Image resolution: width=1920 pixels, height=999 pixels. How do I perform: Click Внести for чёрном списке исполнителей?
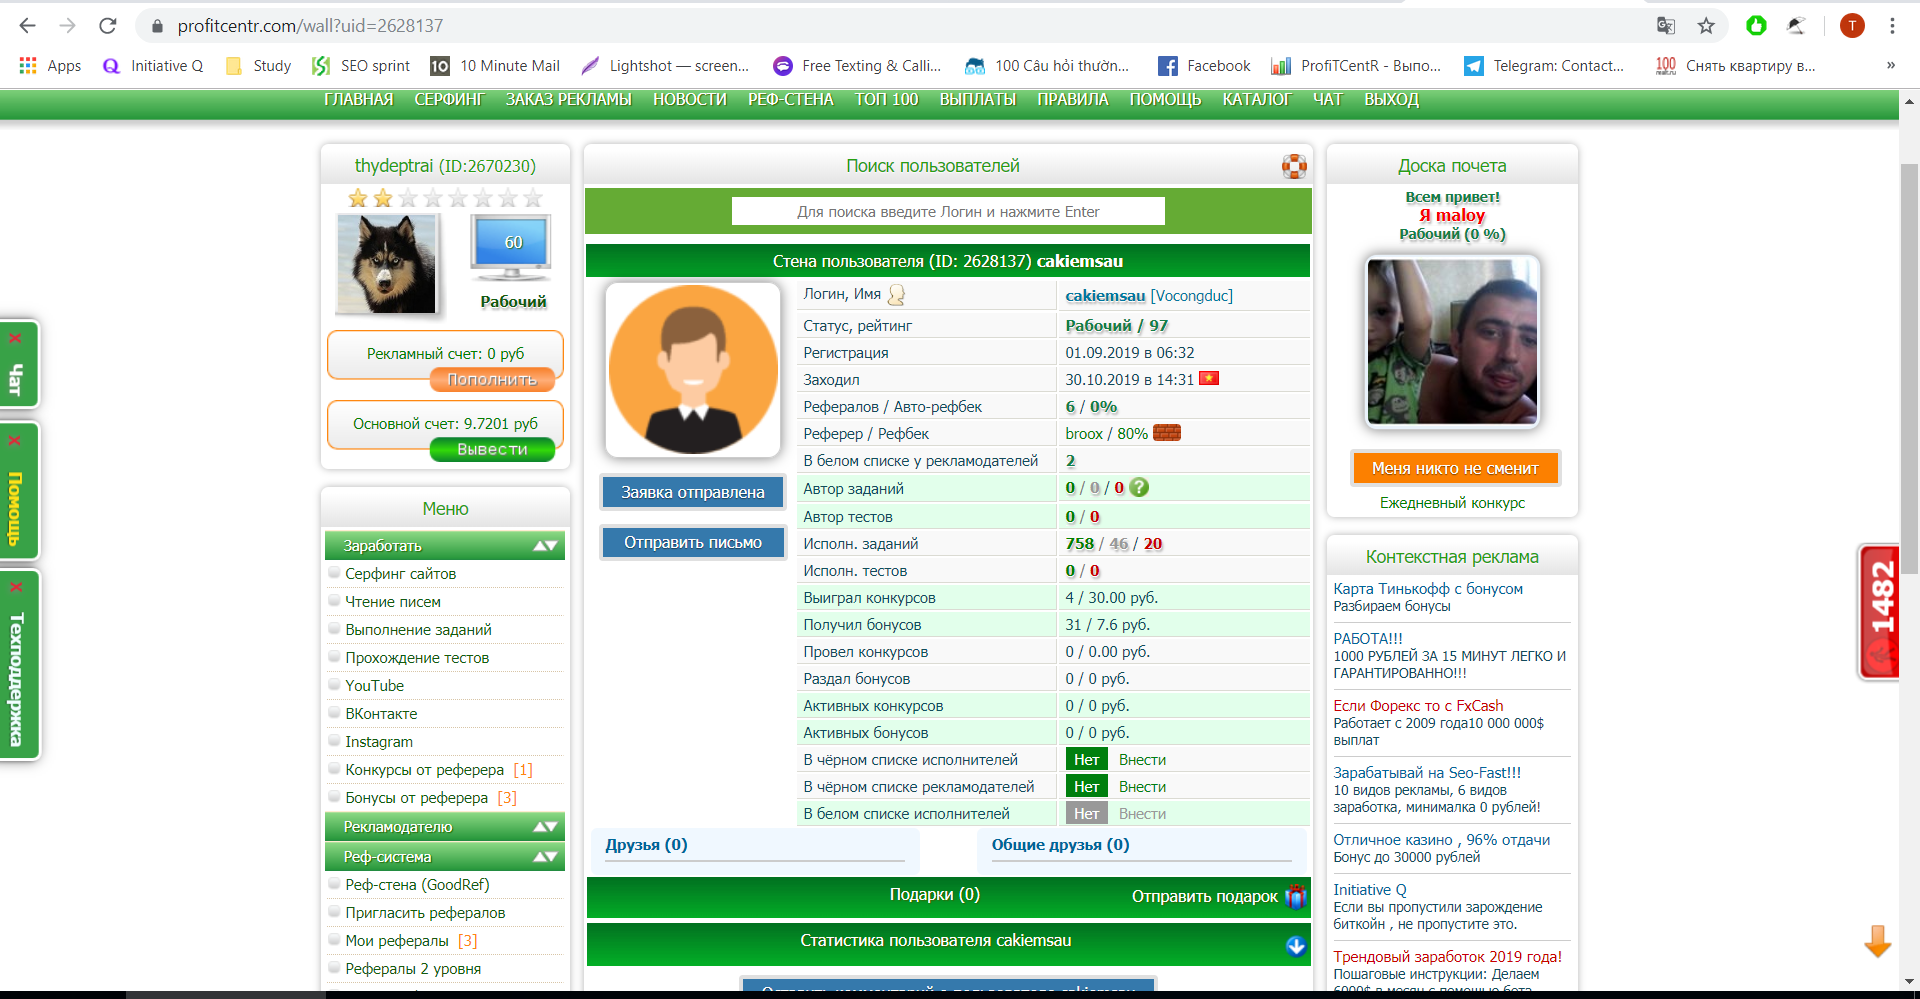click(1142, 760)
